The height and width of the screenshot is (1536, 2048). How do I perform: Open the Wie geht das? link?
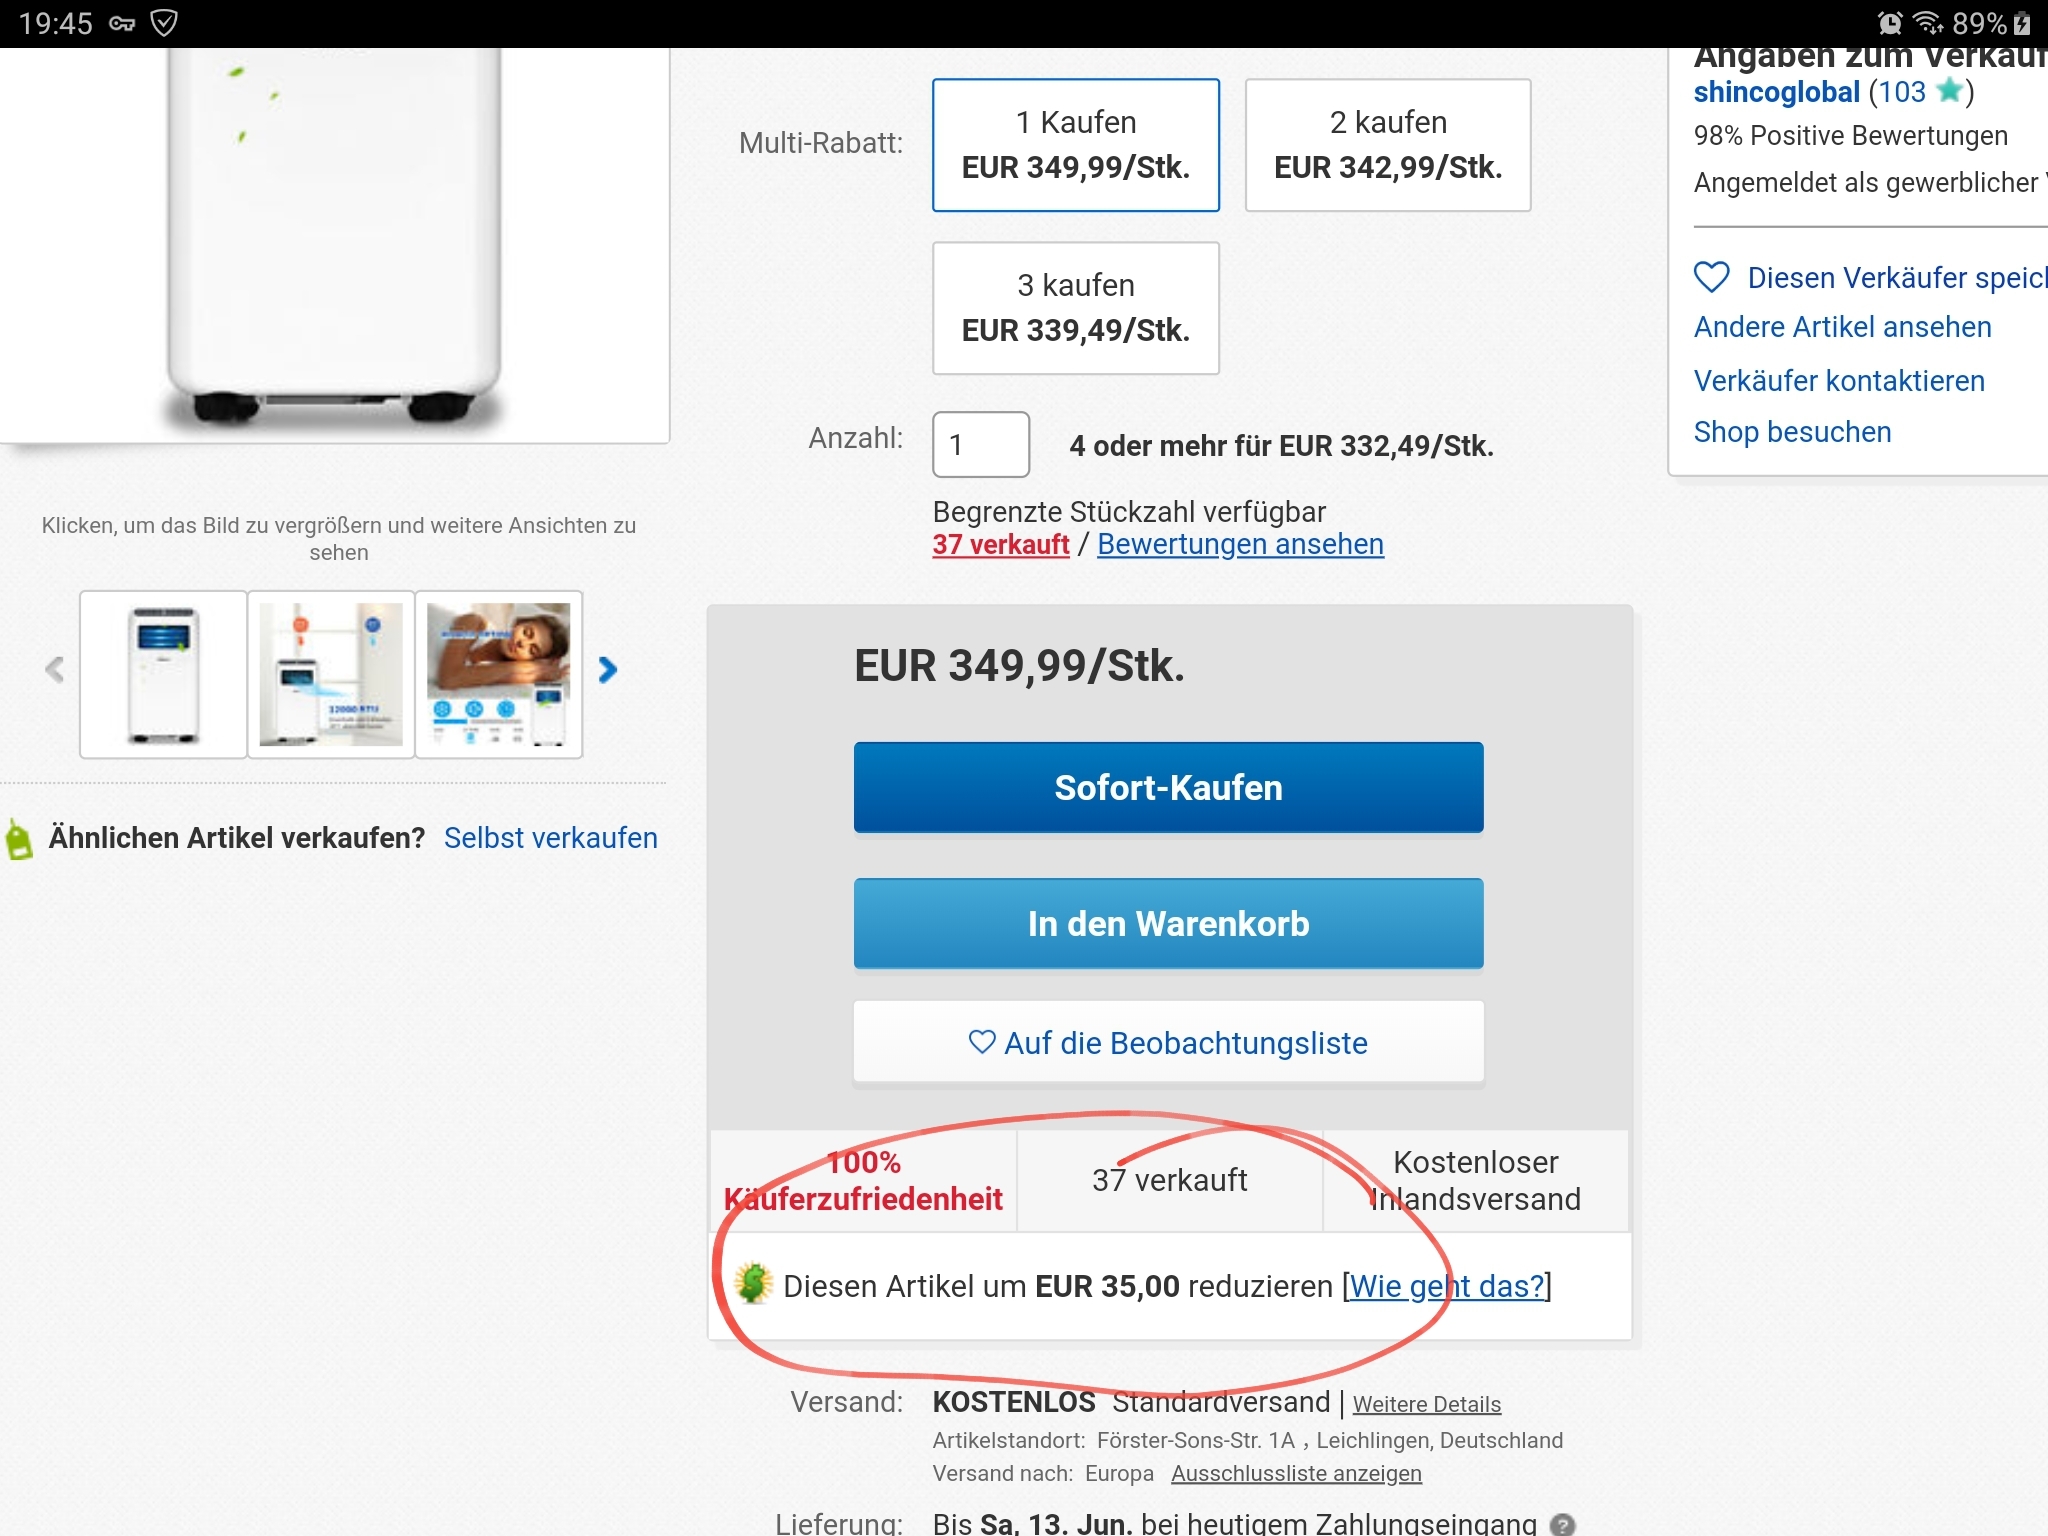[1446, 1286]
